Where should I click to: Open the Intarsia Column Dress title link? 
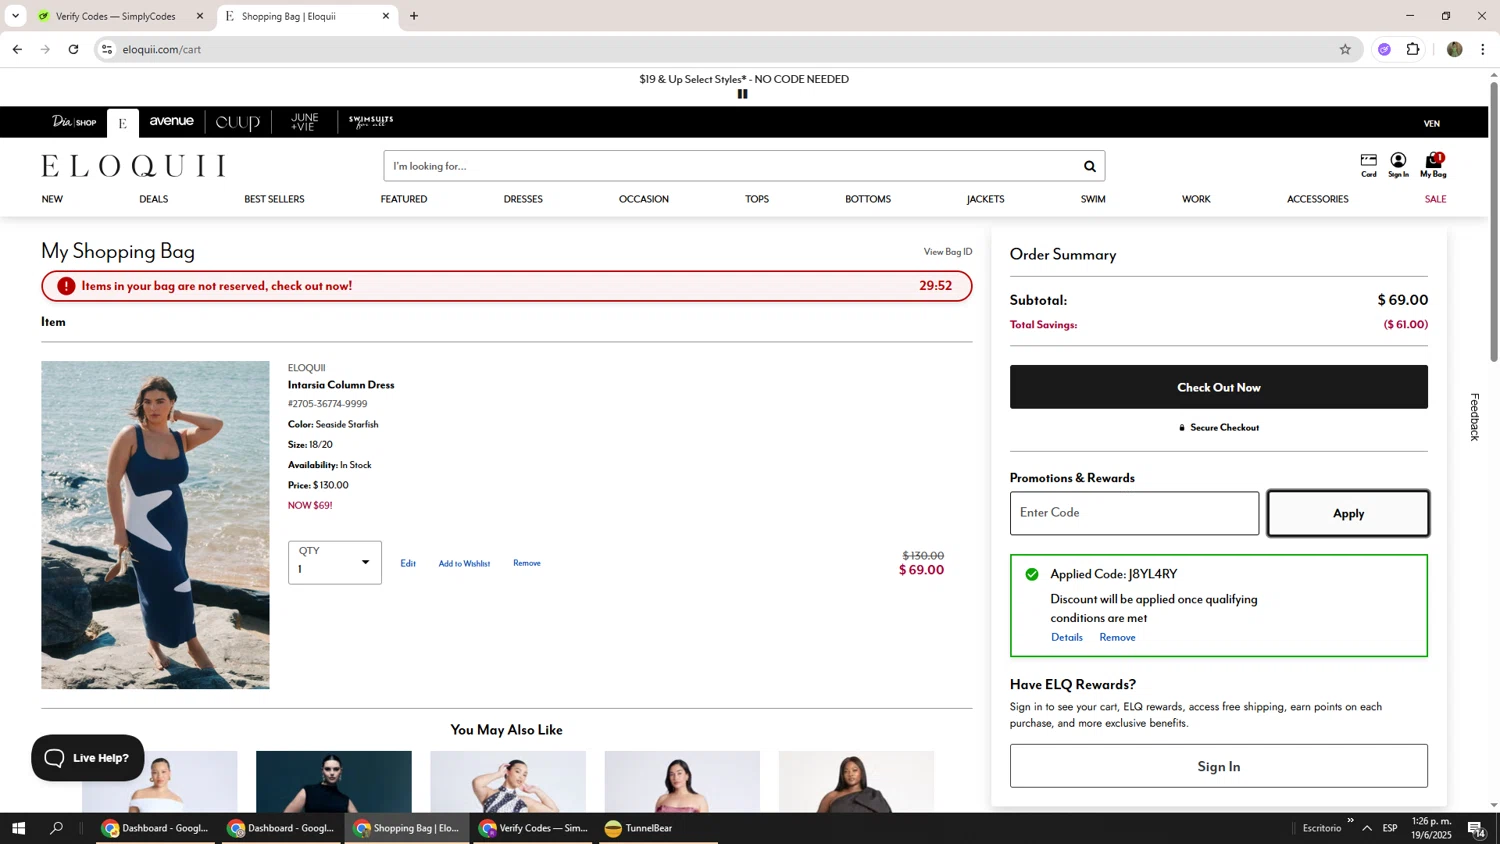(341, 385)
